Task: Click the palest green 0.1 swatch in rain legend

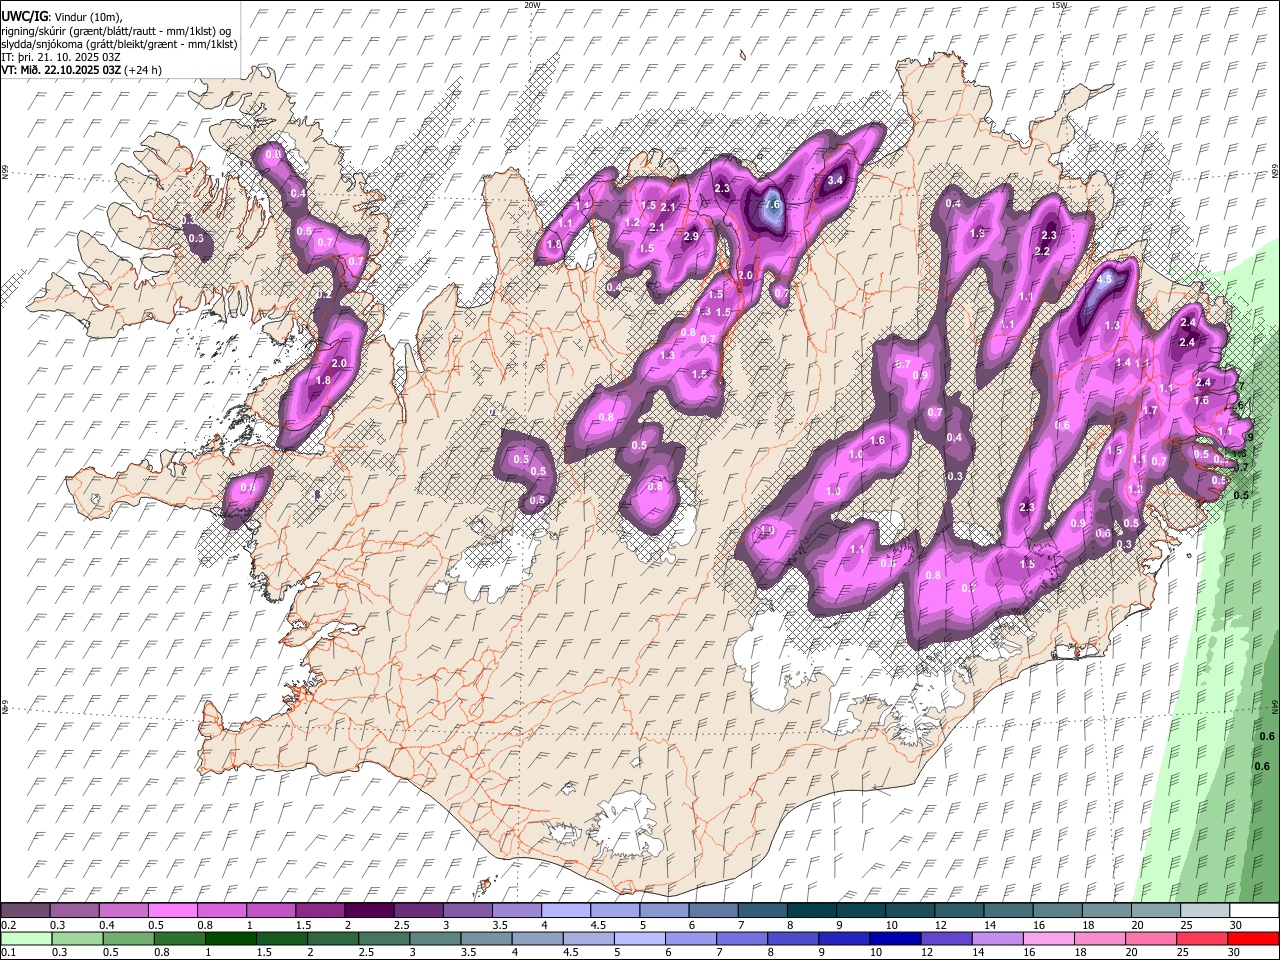Action: tap(26, 938)
